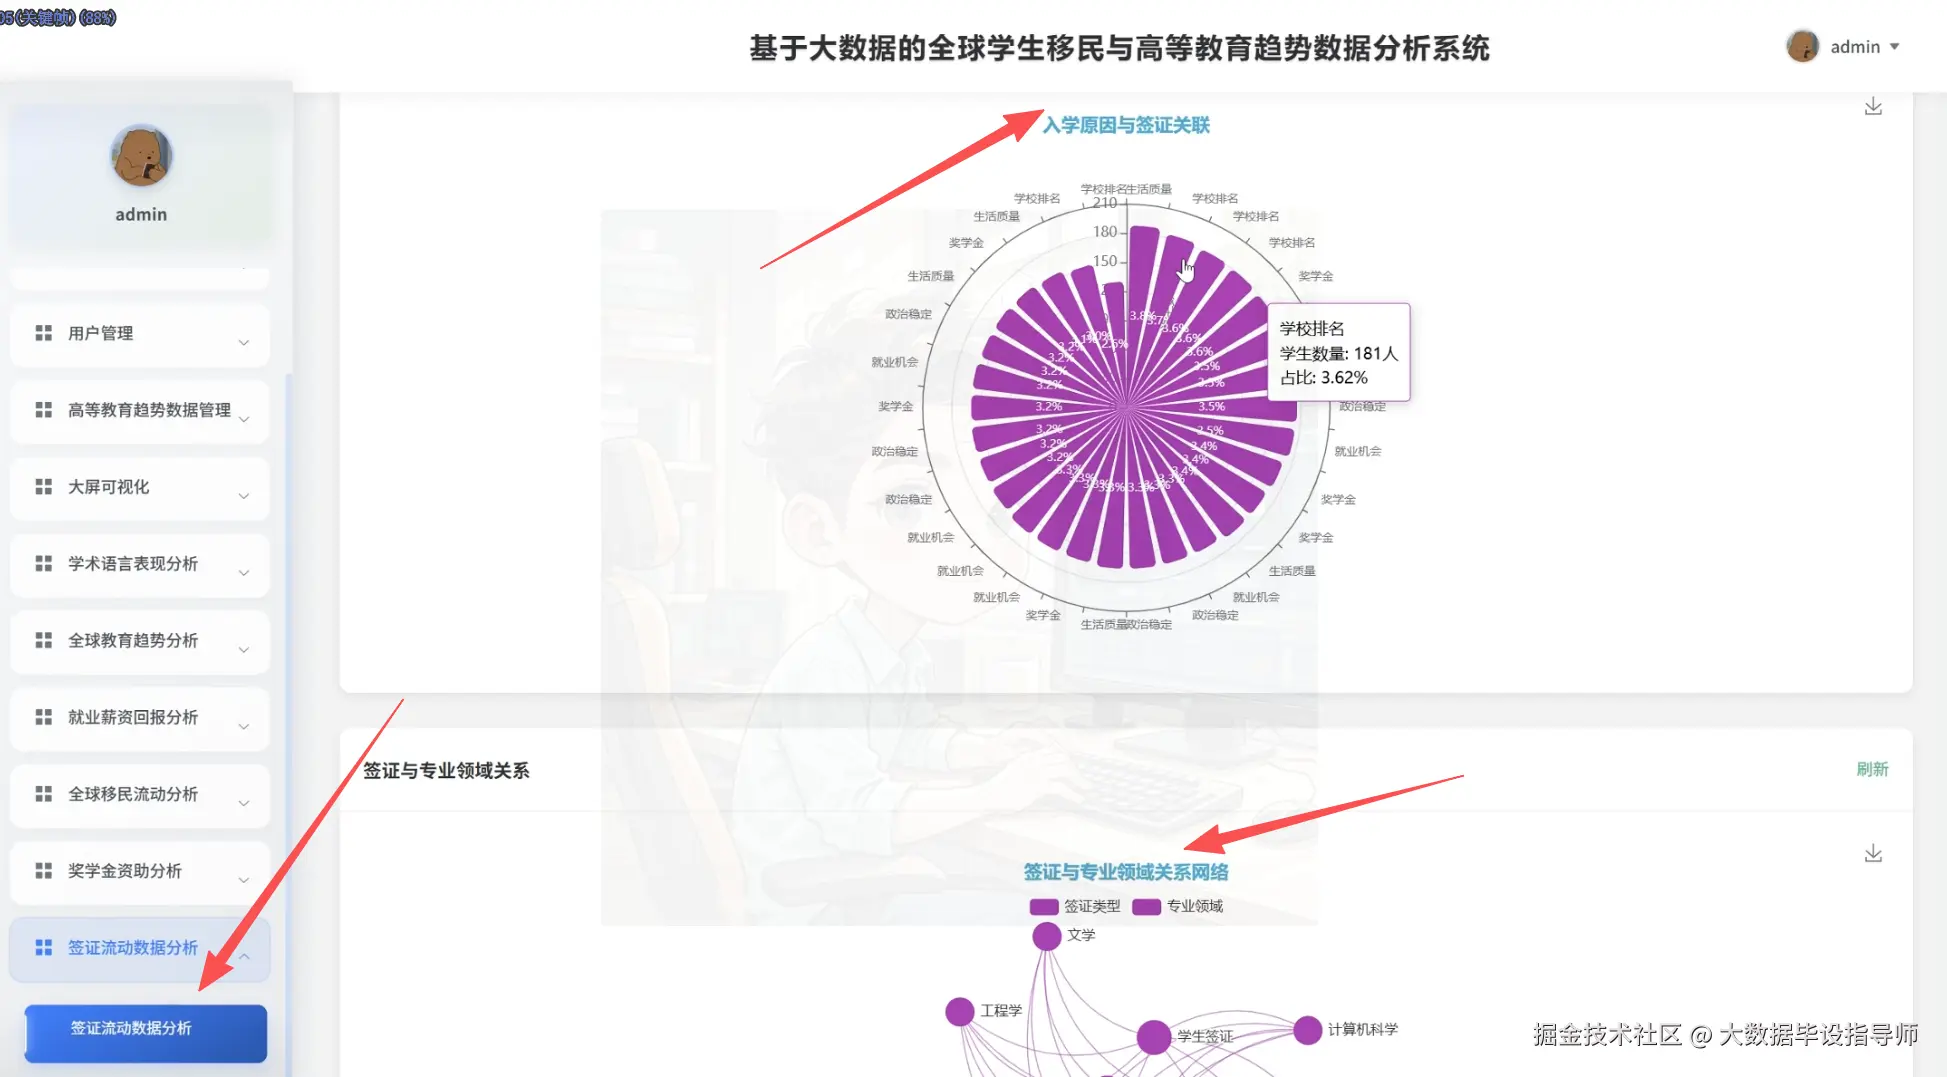Expand the 高等教育趋势数据管理 menu chevron
This screenshot has height=1077, width=1947.
click(x=244, y=419)
